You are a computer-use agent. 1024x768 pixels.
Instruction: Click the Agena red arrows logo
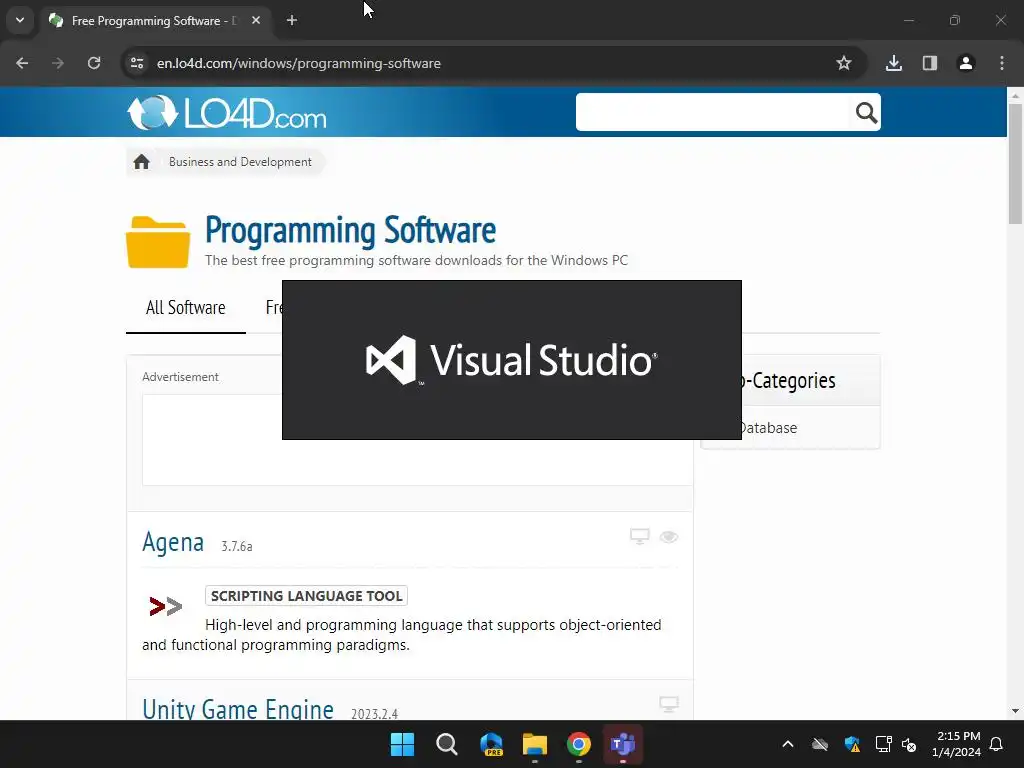pyautogui.click(x=165, y=607)
